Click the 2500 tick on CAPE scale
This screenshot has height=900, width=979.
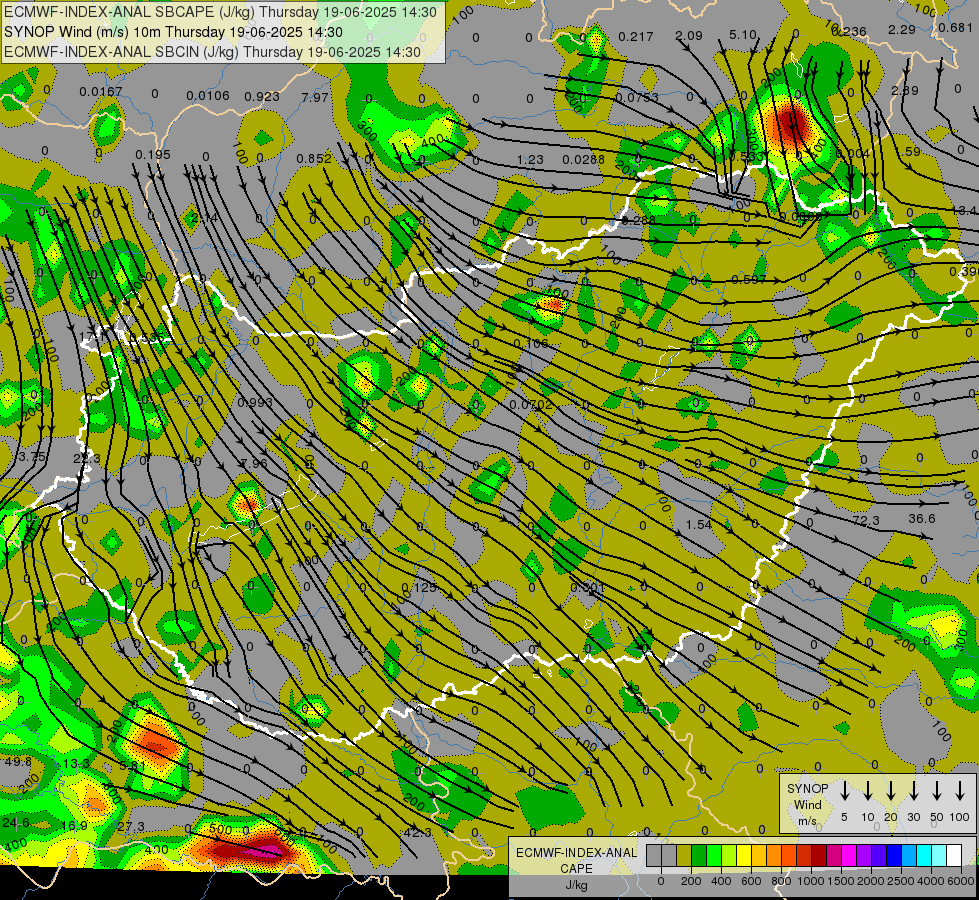(900, 881)
